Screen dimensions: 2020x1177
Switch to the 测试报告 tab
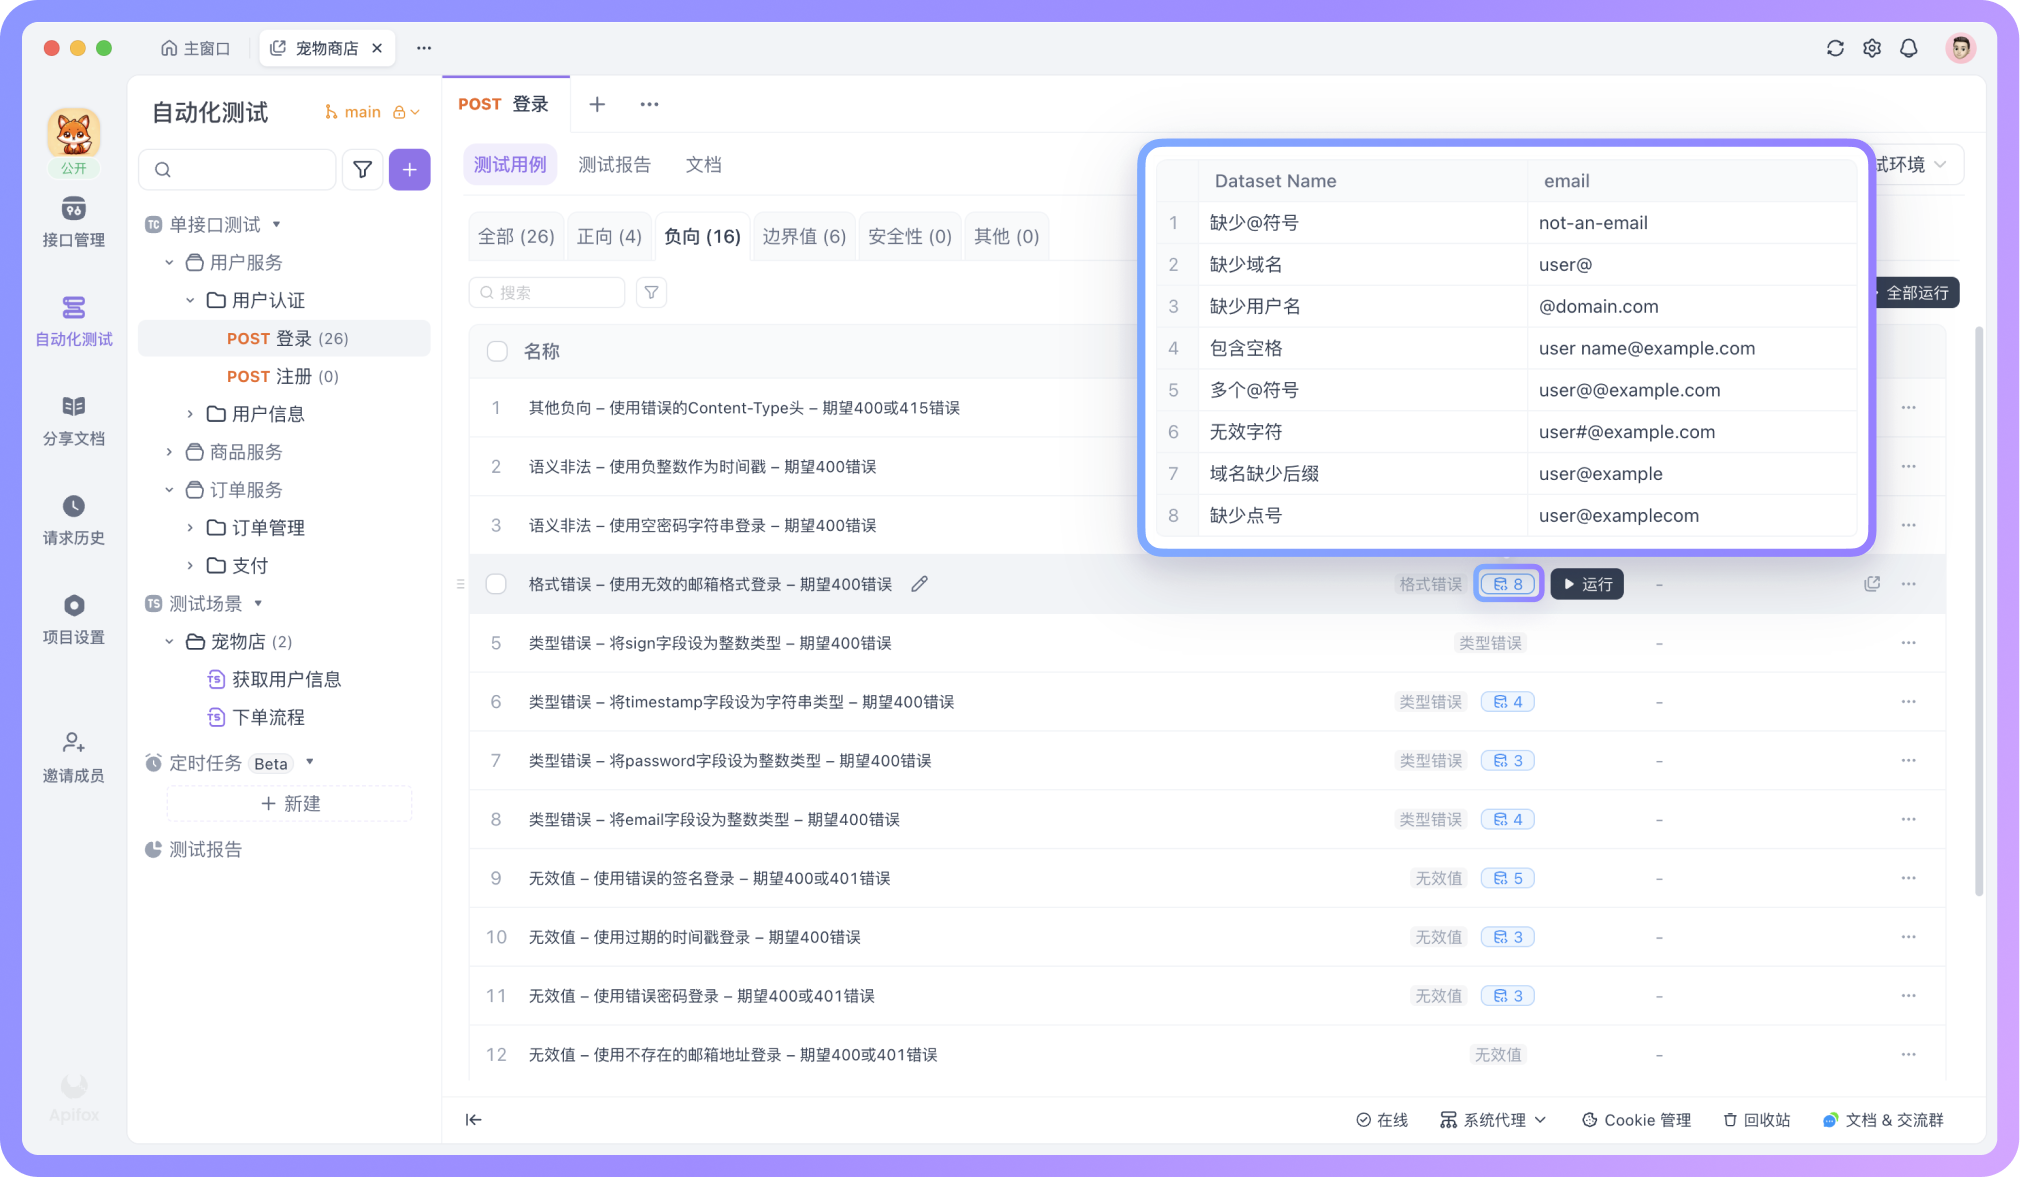(614, 164)
